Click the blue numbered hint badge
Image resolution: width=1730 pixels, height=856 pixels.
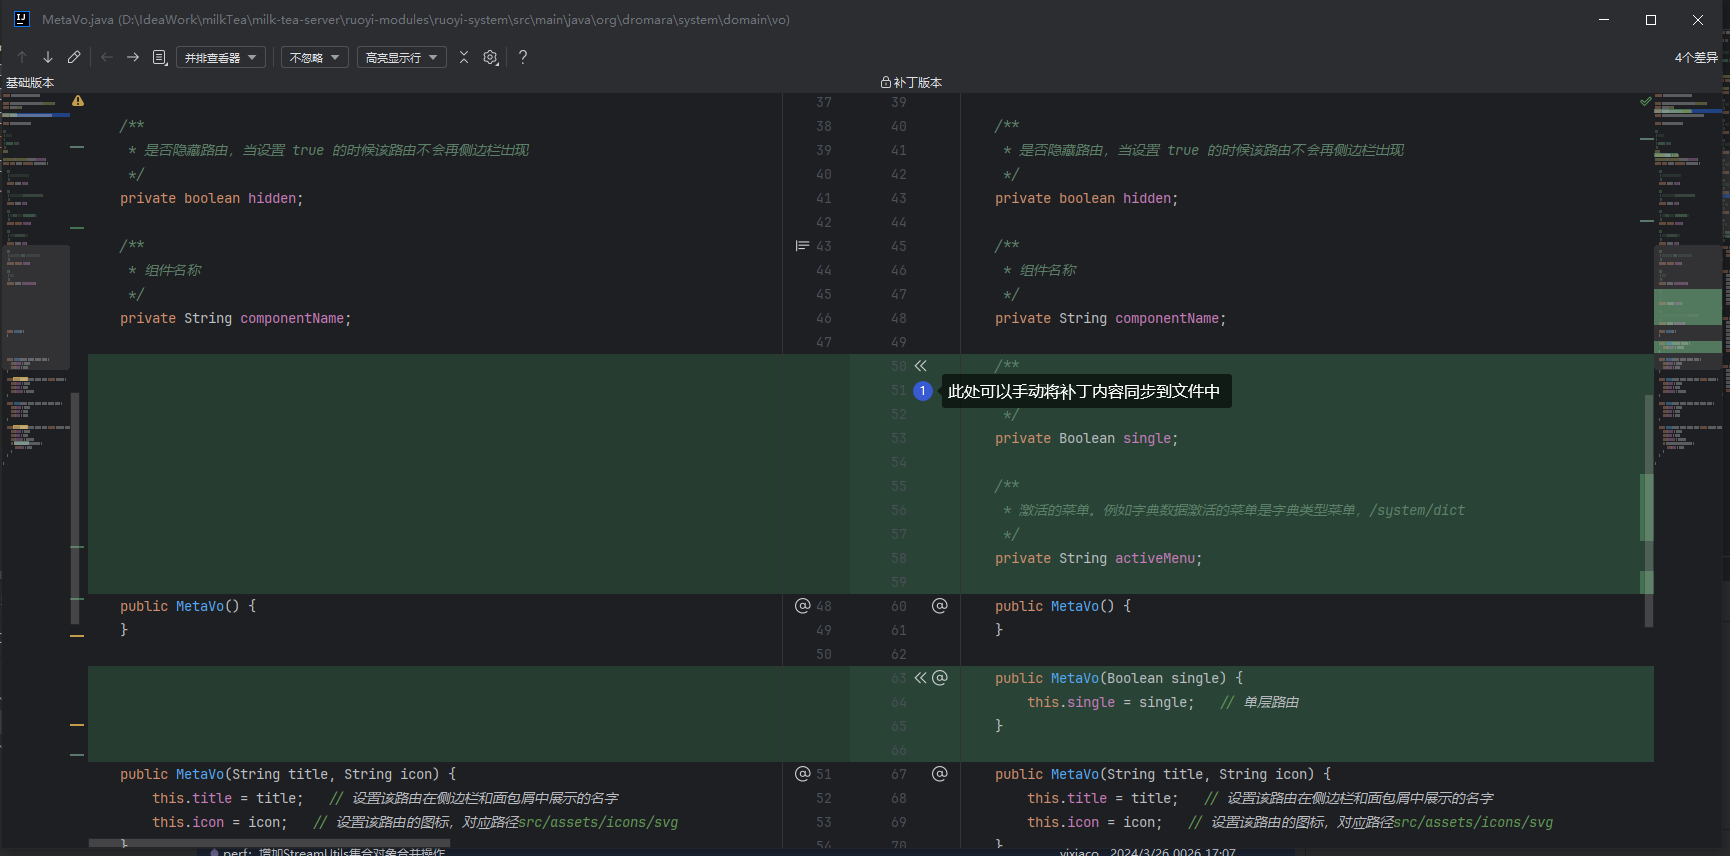click(x=922, y=391)
